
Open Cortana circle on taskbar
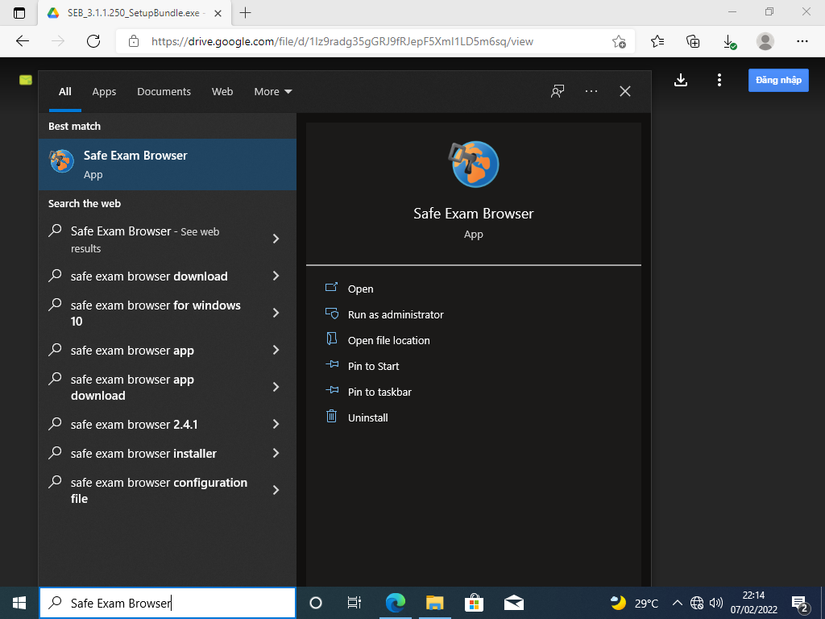(x=316, y=603)
